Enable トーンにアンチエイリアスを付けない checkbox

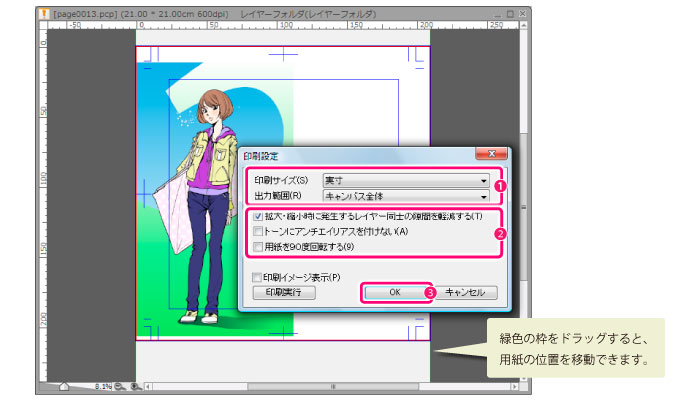pos(258,231)
